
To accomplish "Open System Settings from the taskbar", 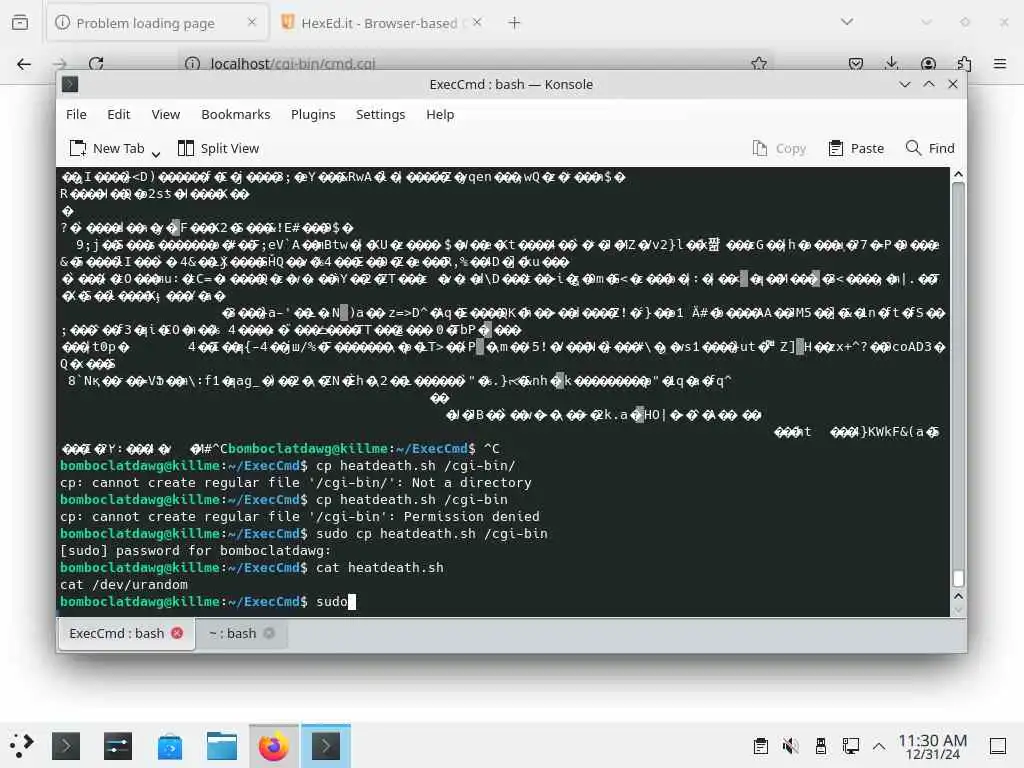I will click(118, 746).
